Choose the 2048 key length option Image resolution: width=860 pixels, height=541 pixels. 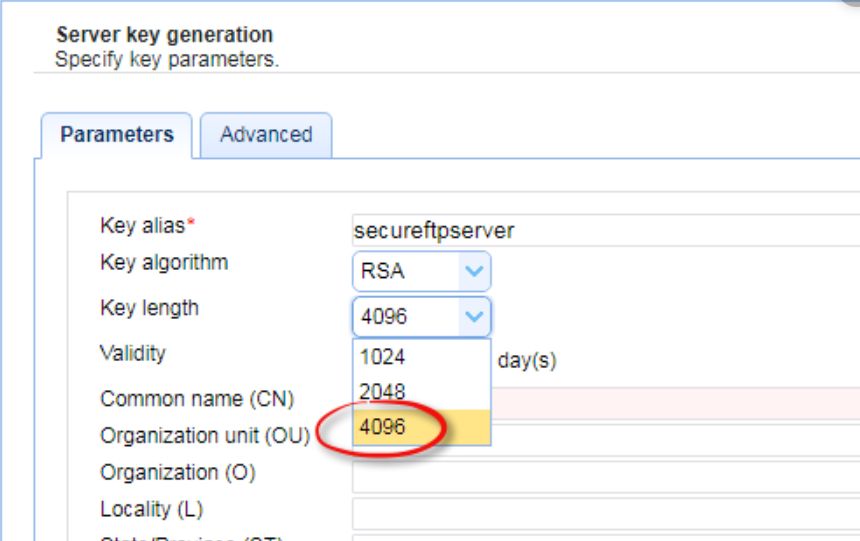421,392
